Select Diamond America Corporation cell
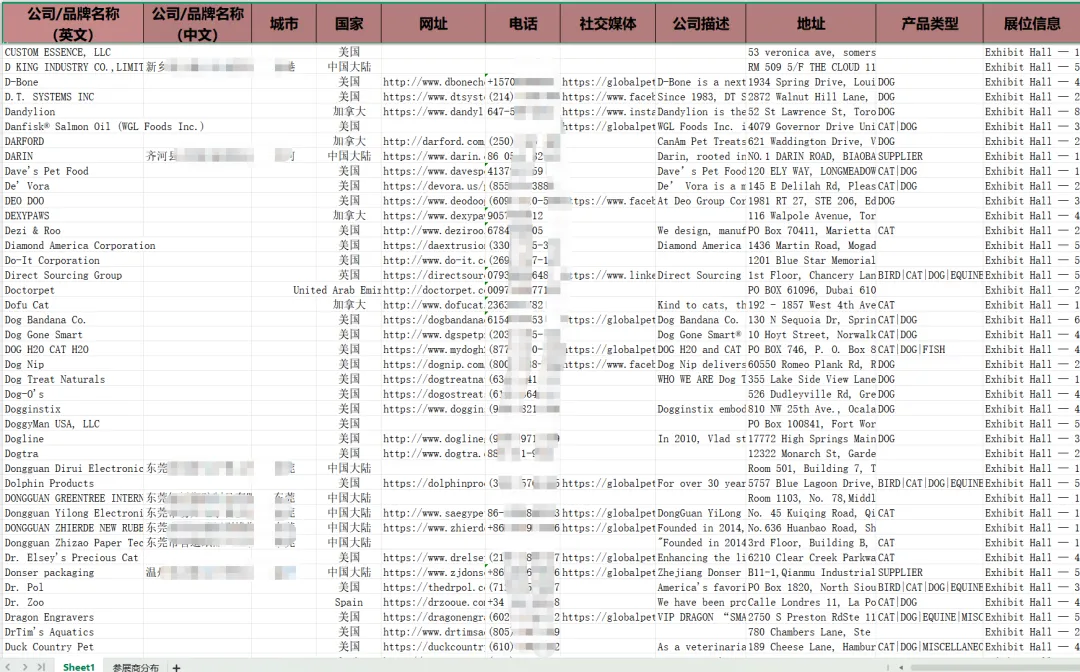The height and width of the screenshot is (672, 1080). point(73,246)
